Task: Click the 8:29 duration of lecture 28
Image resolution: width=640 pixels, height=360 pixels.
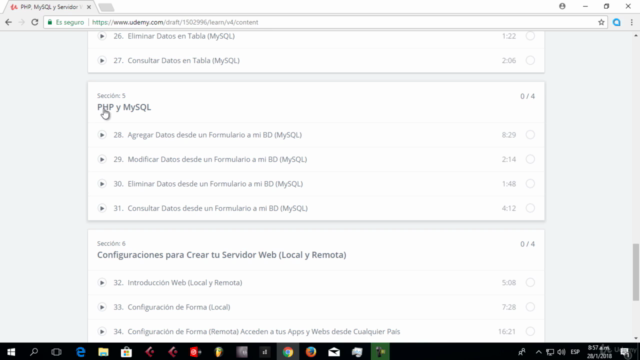Action: tap(509, 135)
